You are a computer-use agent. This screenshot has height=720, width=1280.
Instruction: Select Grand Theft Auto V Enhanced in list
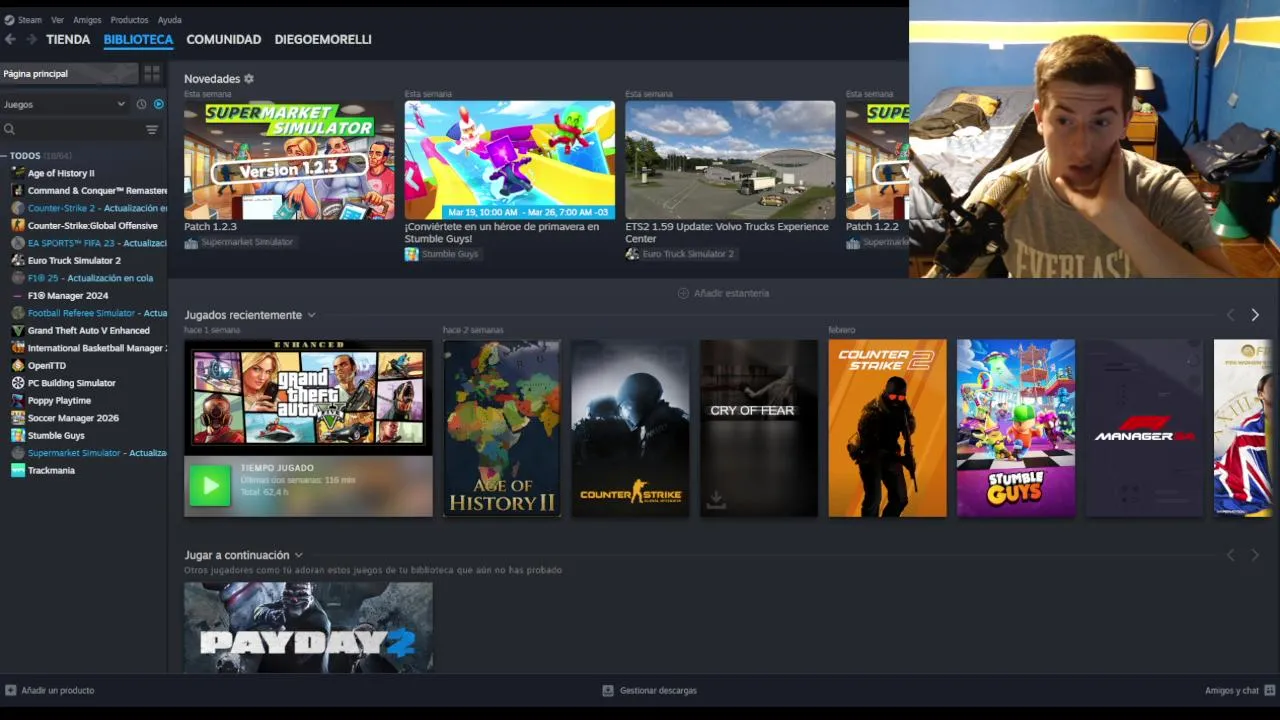tap(88, 330)
